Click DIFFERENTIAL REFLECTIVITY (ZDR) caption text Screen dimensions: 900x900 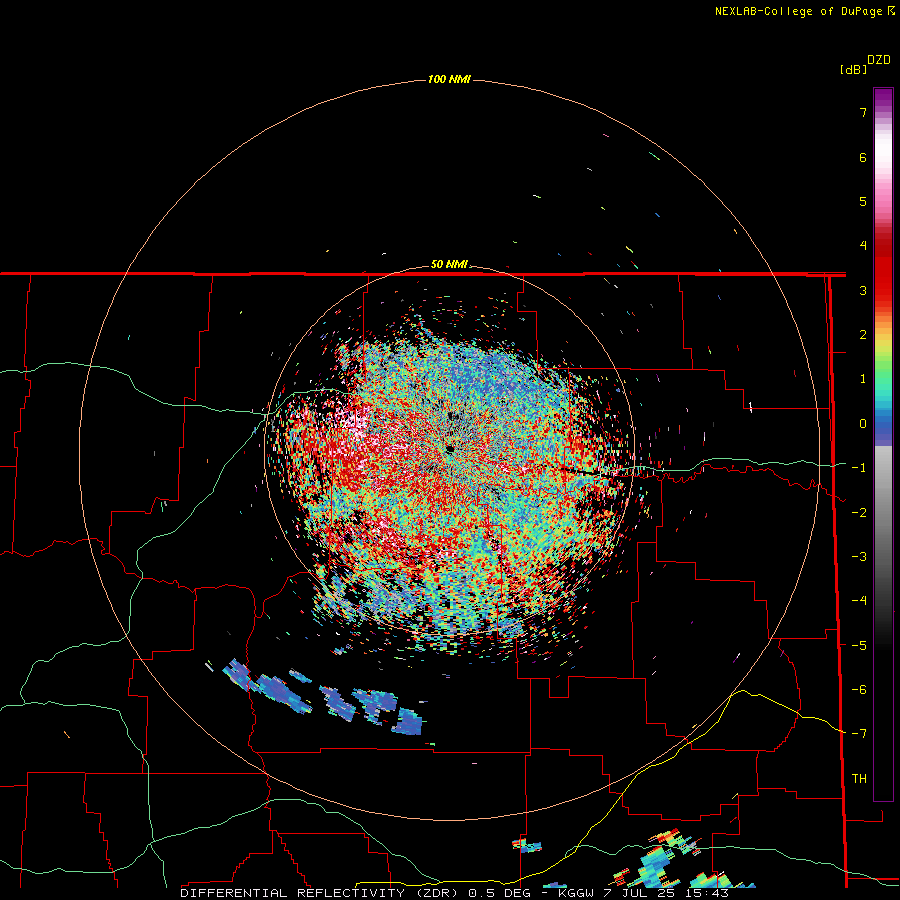click(319, 893)
